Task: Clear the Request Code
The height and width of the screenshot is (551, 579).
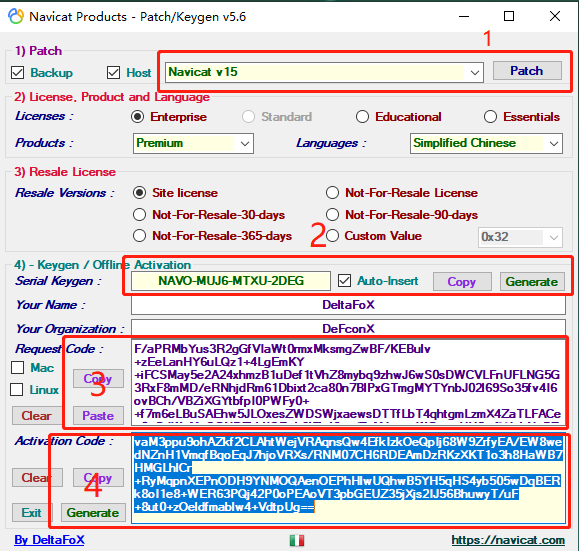Action: point(37,416)
